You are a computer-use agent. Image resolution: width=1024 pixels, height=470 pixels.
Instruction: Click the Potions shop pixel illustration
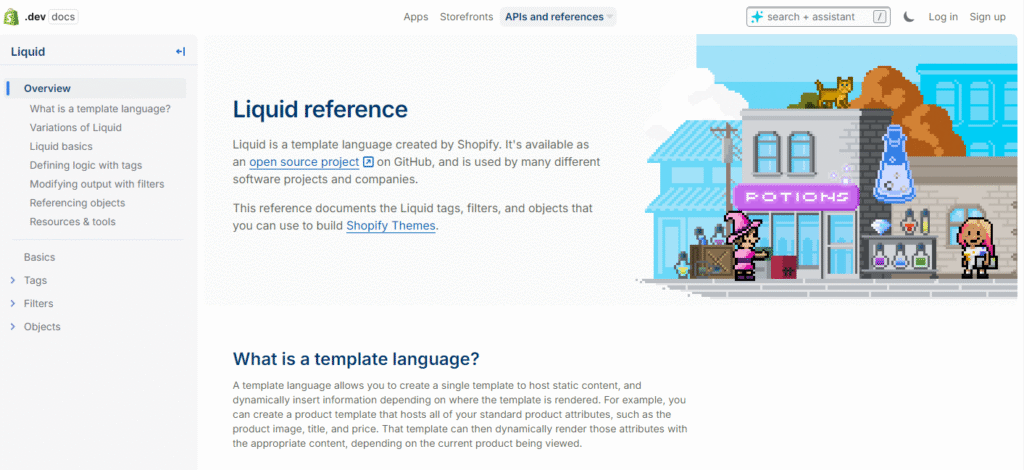coord(828,166)
